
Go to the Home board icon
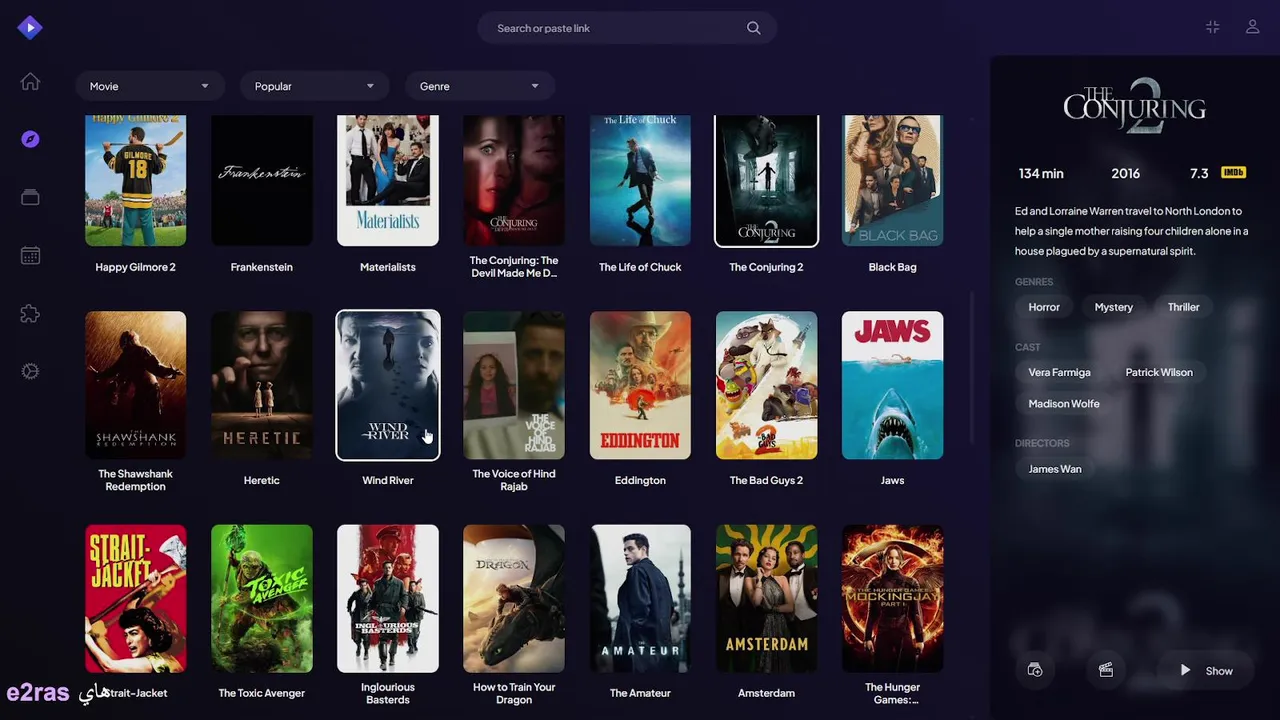(30, 82)
